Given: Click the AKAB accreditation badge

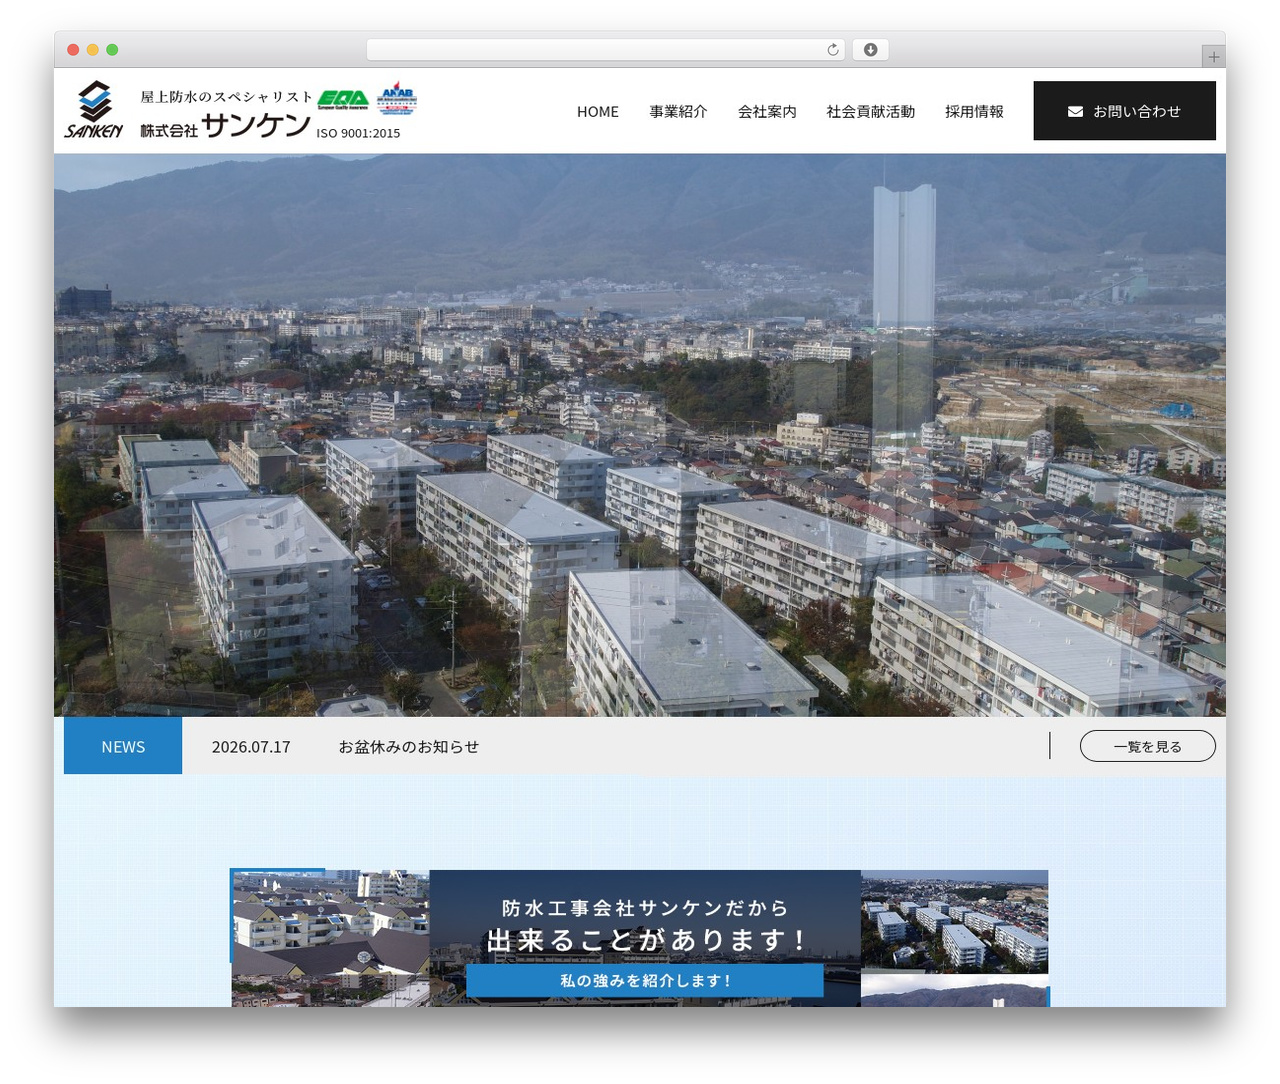Looking at the screenshot, I should pyautogui.click(x=397, y=98).
